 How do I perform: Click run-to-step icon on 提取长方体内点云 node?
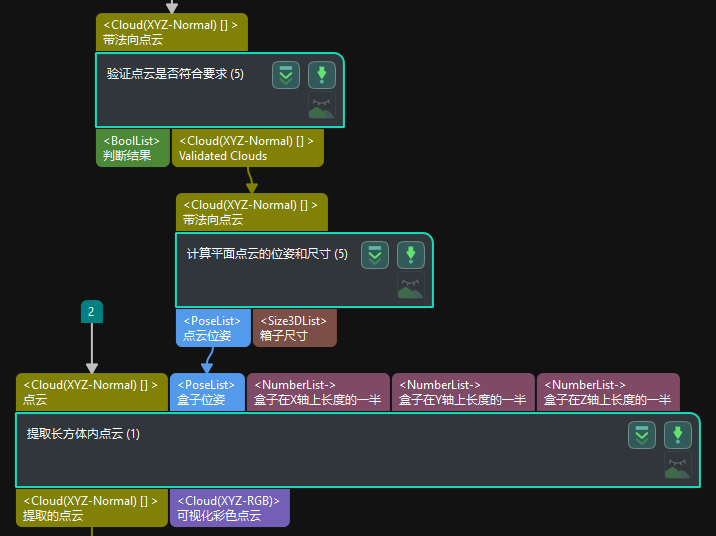(642, 435)
